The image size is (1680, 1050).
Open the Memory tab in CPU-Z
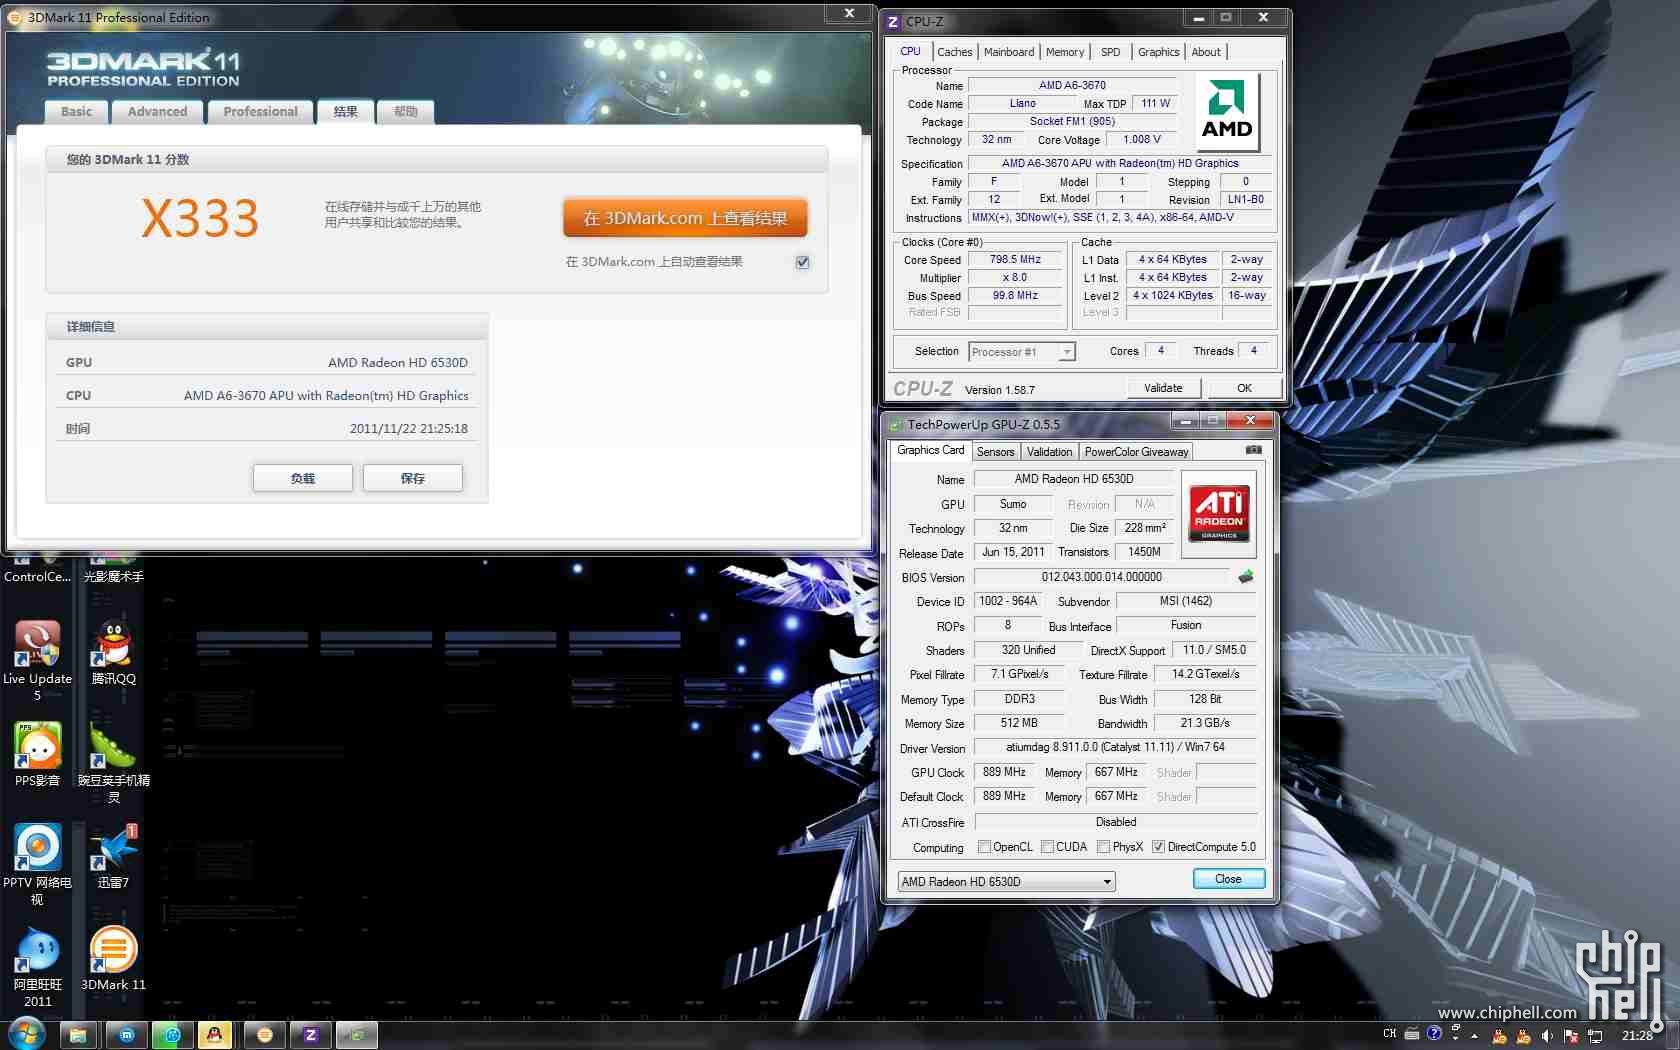[1065, 52]
